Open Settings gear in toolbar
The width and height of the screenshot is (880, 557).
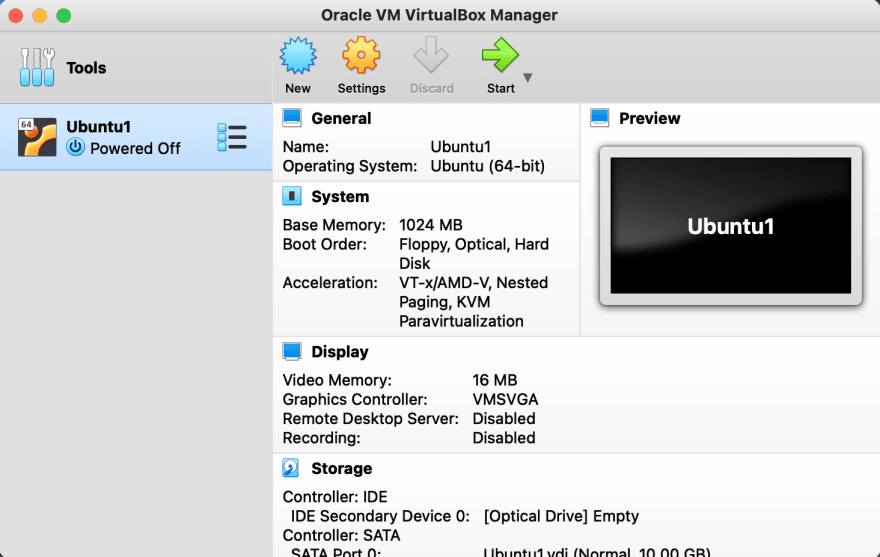(361, 55)
